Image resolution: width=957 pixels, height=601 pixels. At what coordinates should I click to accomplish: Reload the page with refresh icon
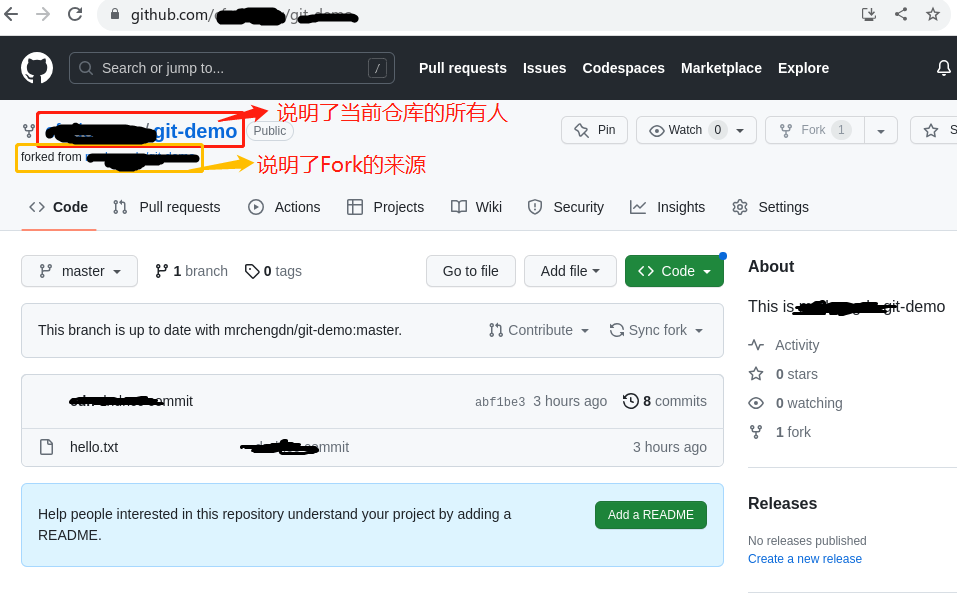tap(75, 14)
